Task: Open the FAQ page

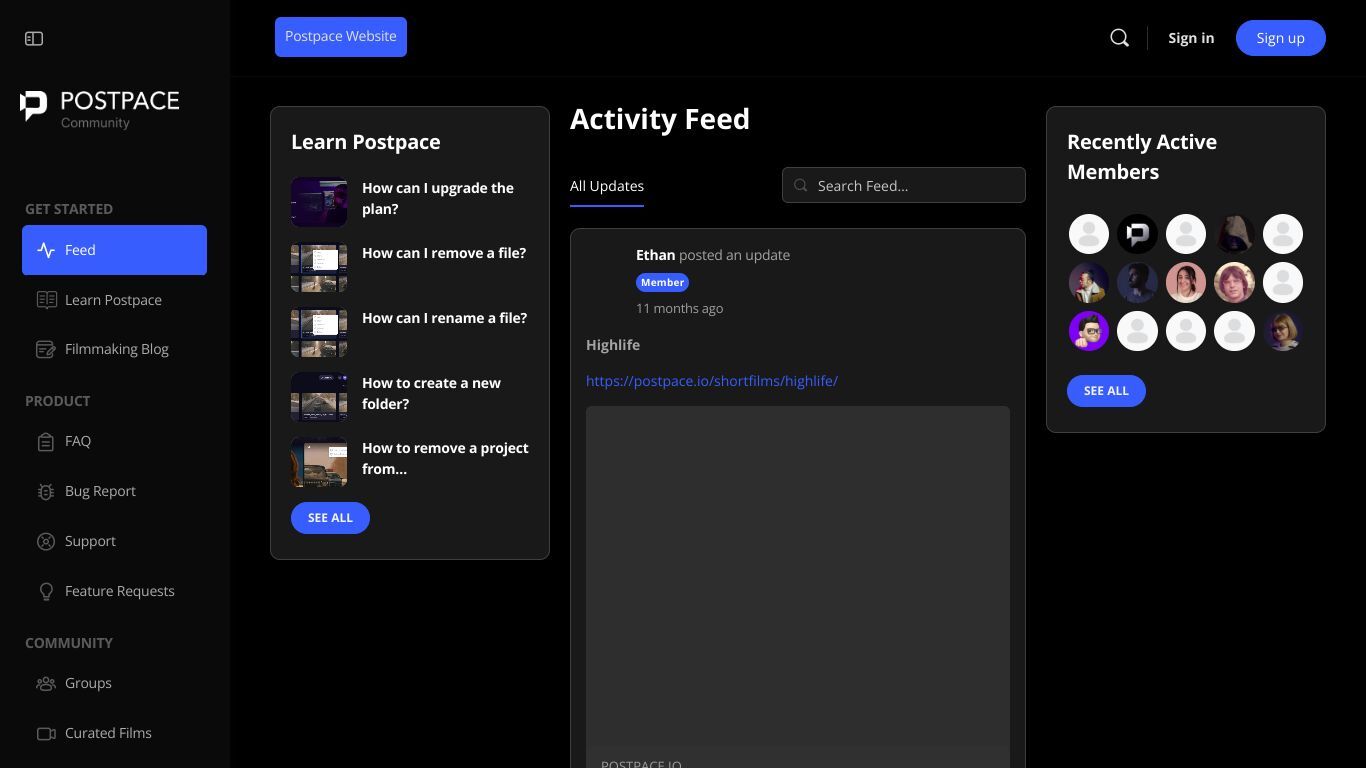Action: coord(114,441)
